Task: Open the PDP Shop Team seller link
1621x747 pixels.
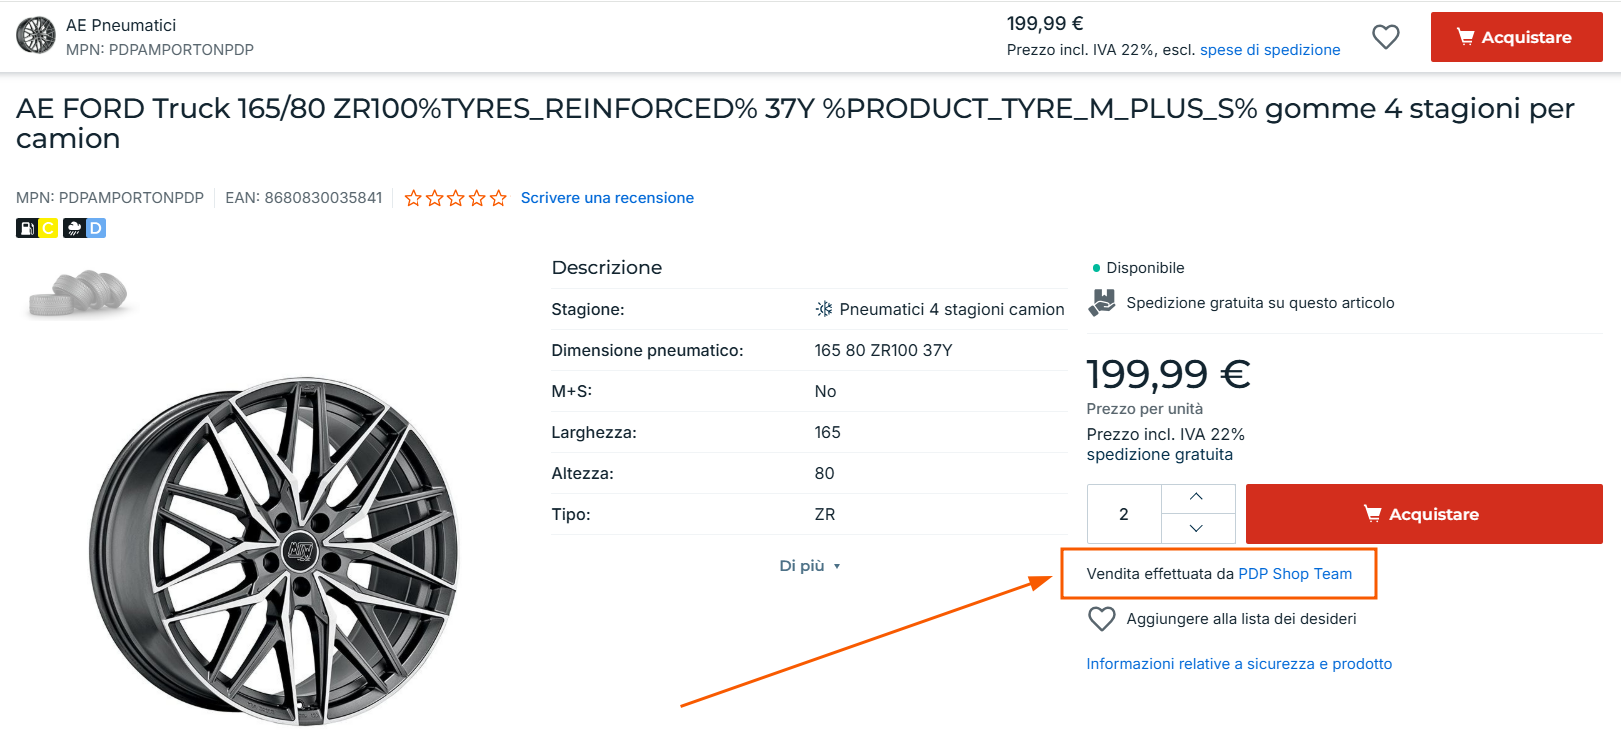Action: [x=1294, y=574]
